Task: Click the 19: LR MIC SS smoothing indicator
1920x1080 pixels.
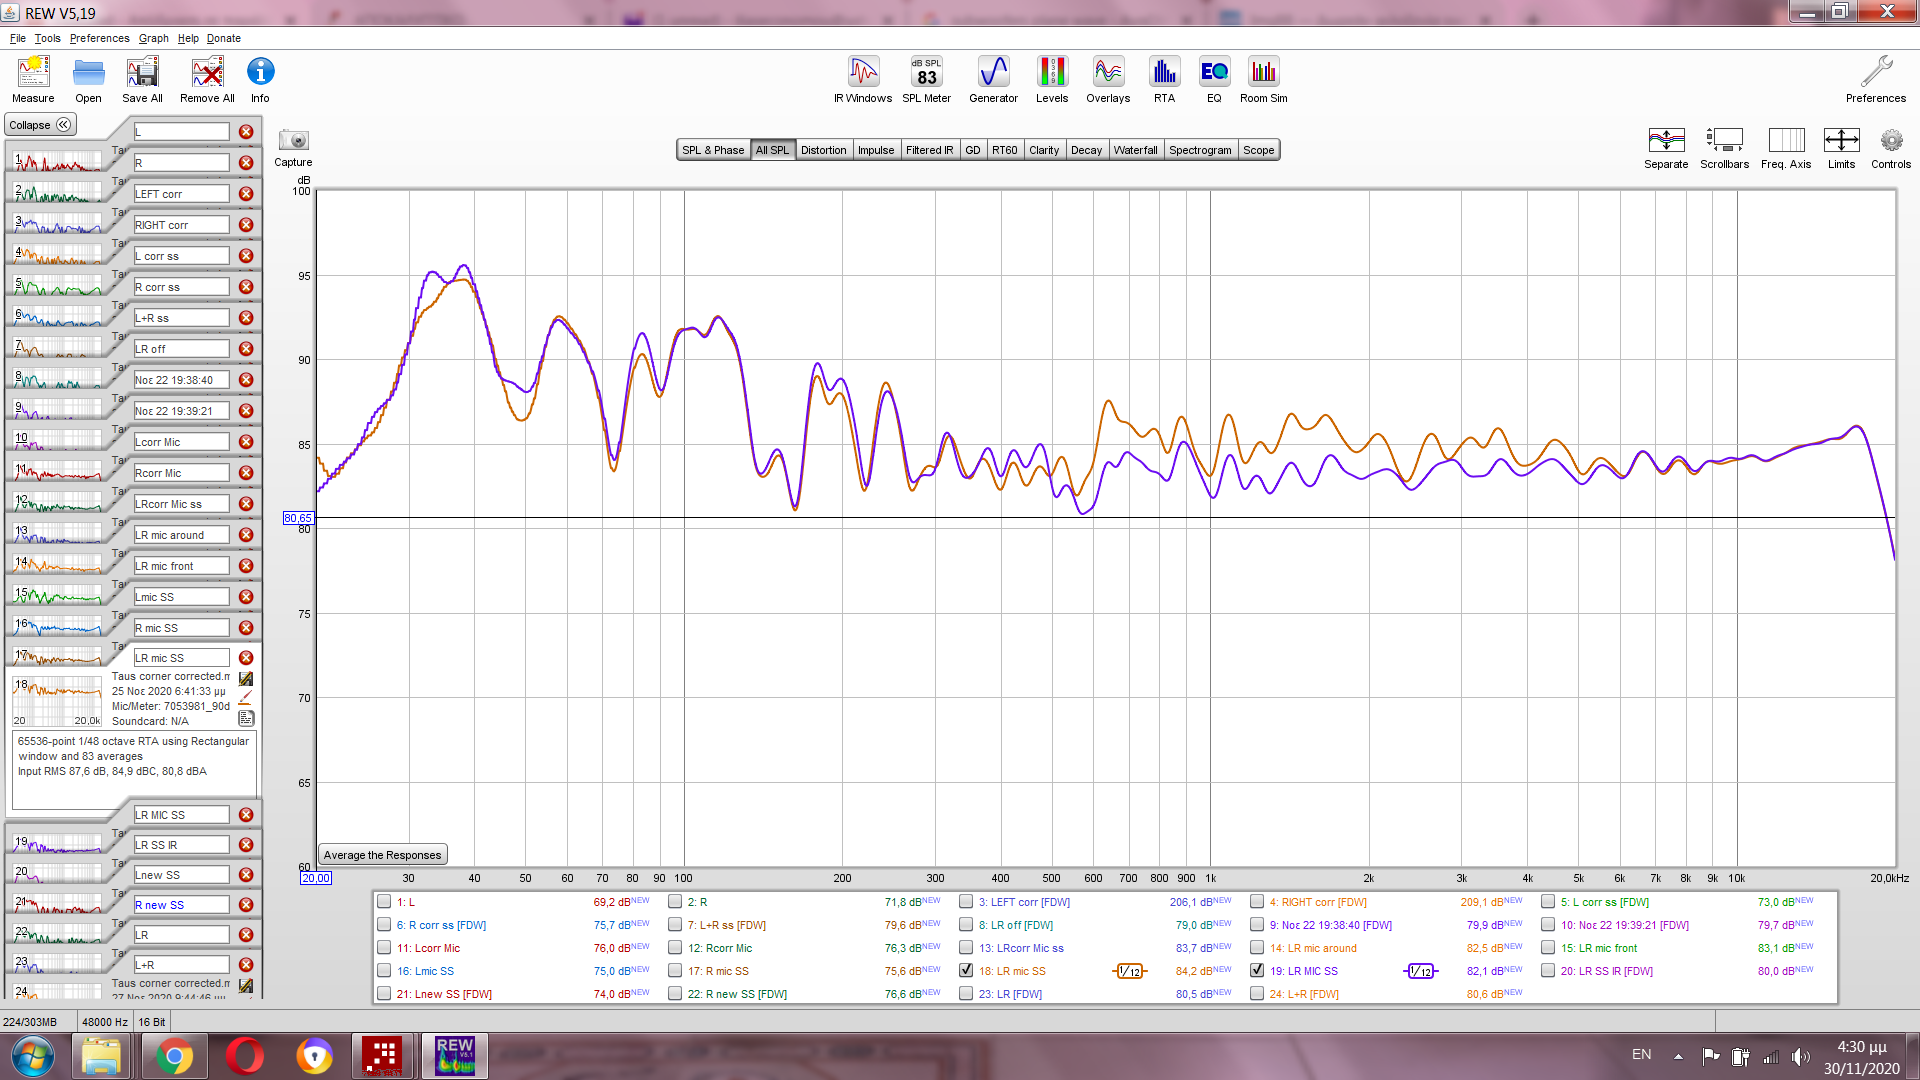Action: pyautogui.click(x=1420, y=971)
